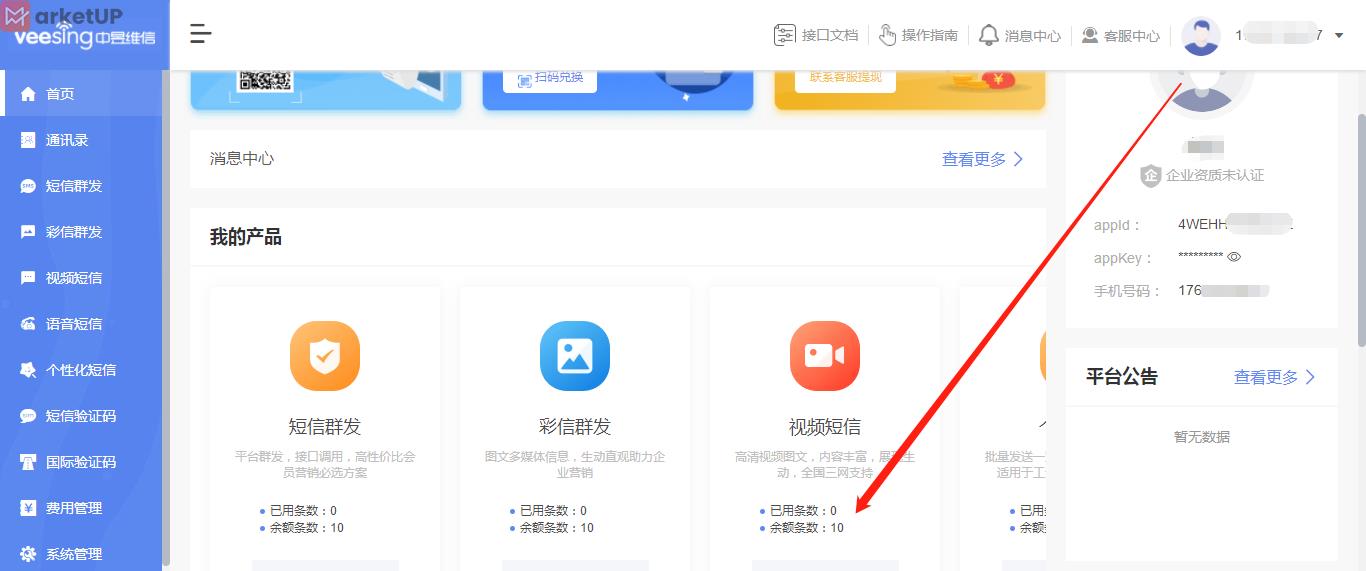The width and height of the screenshot is (1366, 571).
Task: Open 接口文档 in the top bar
Action: (816, 35)
